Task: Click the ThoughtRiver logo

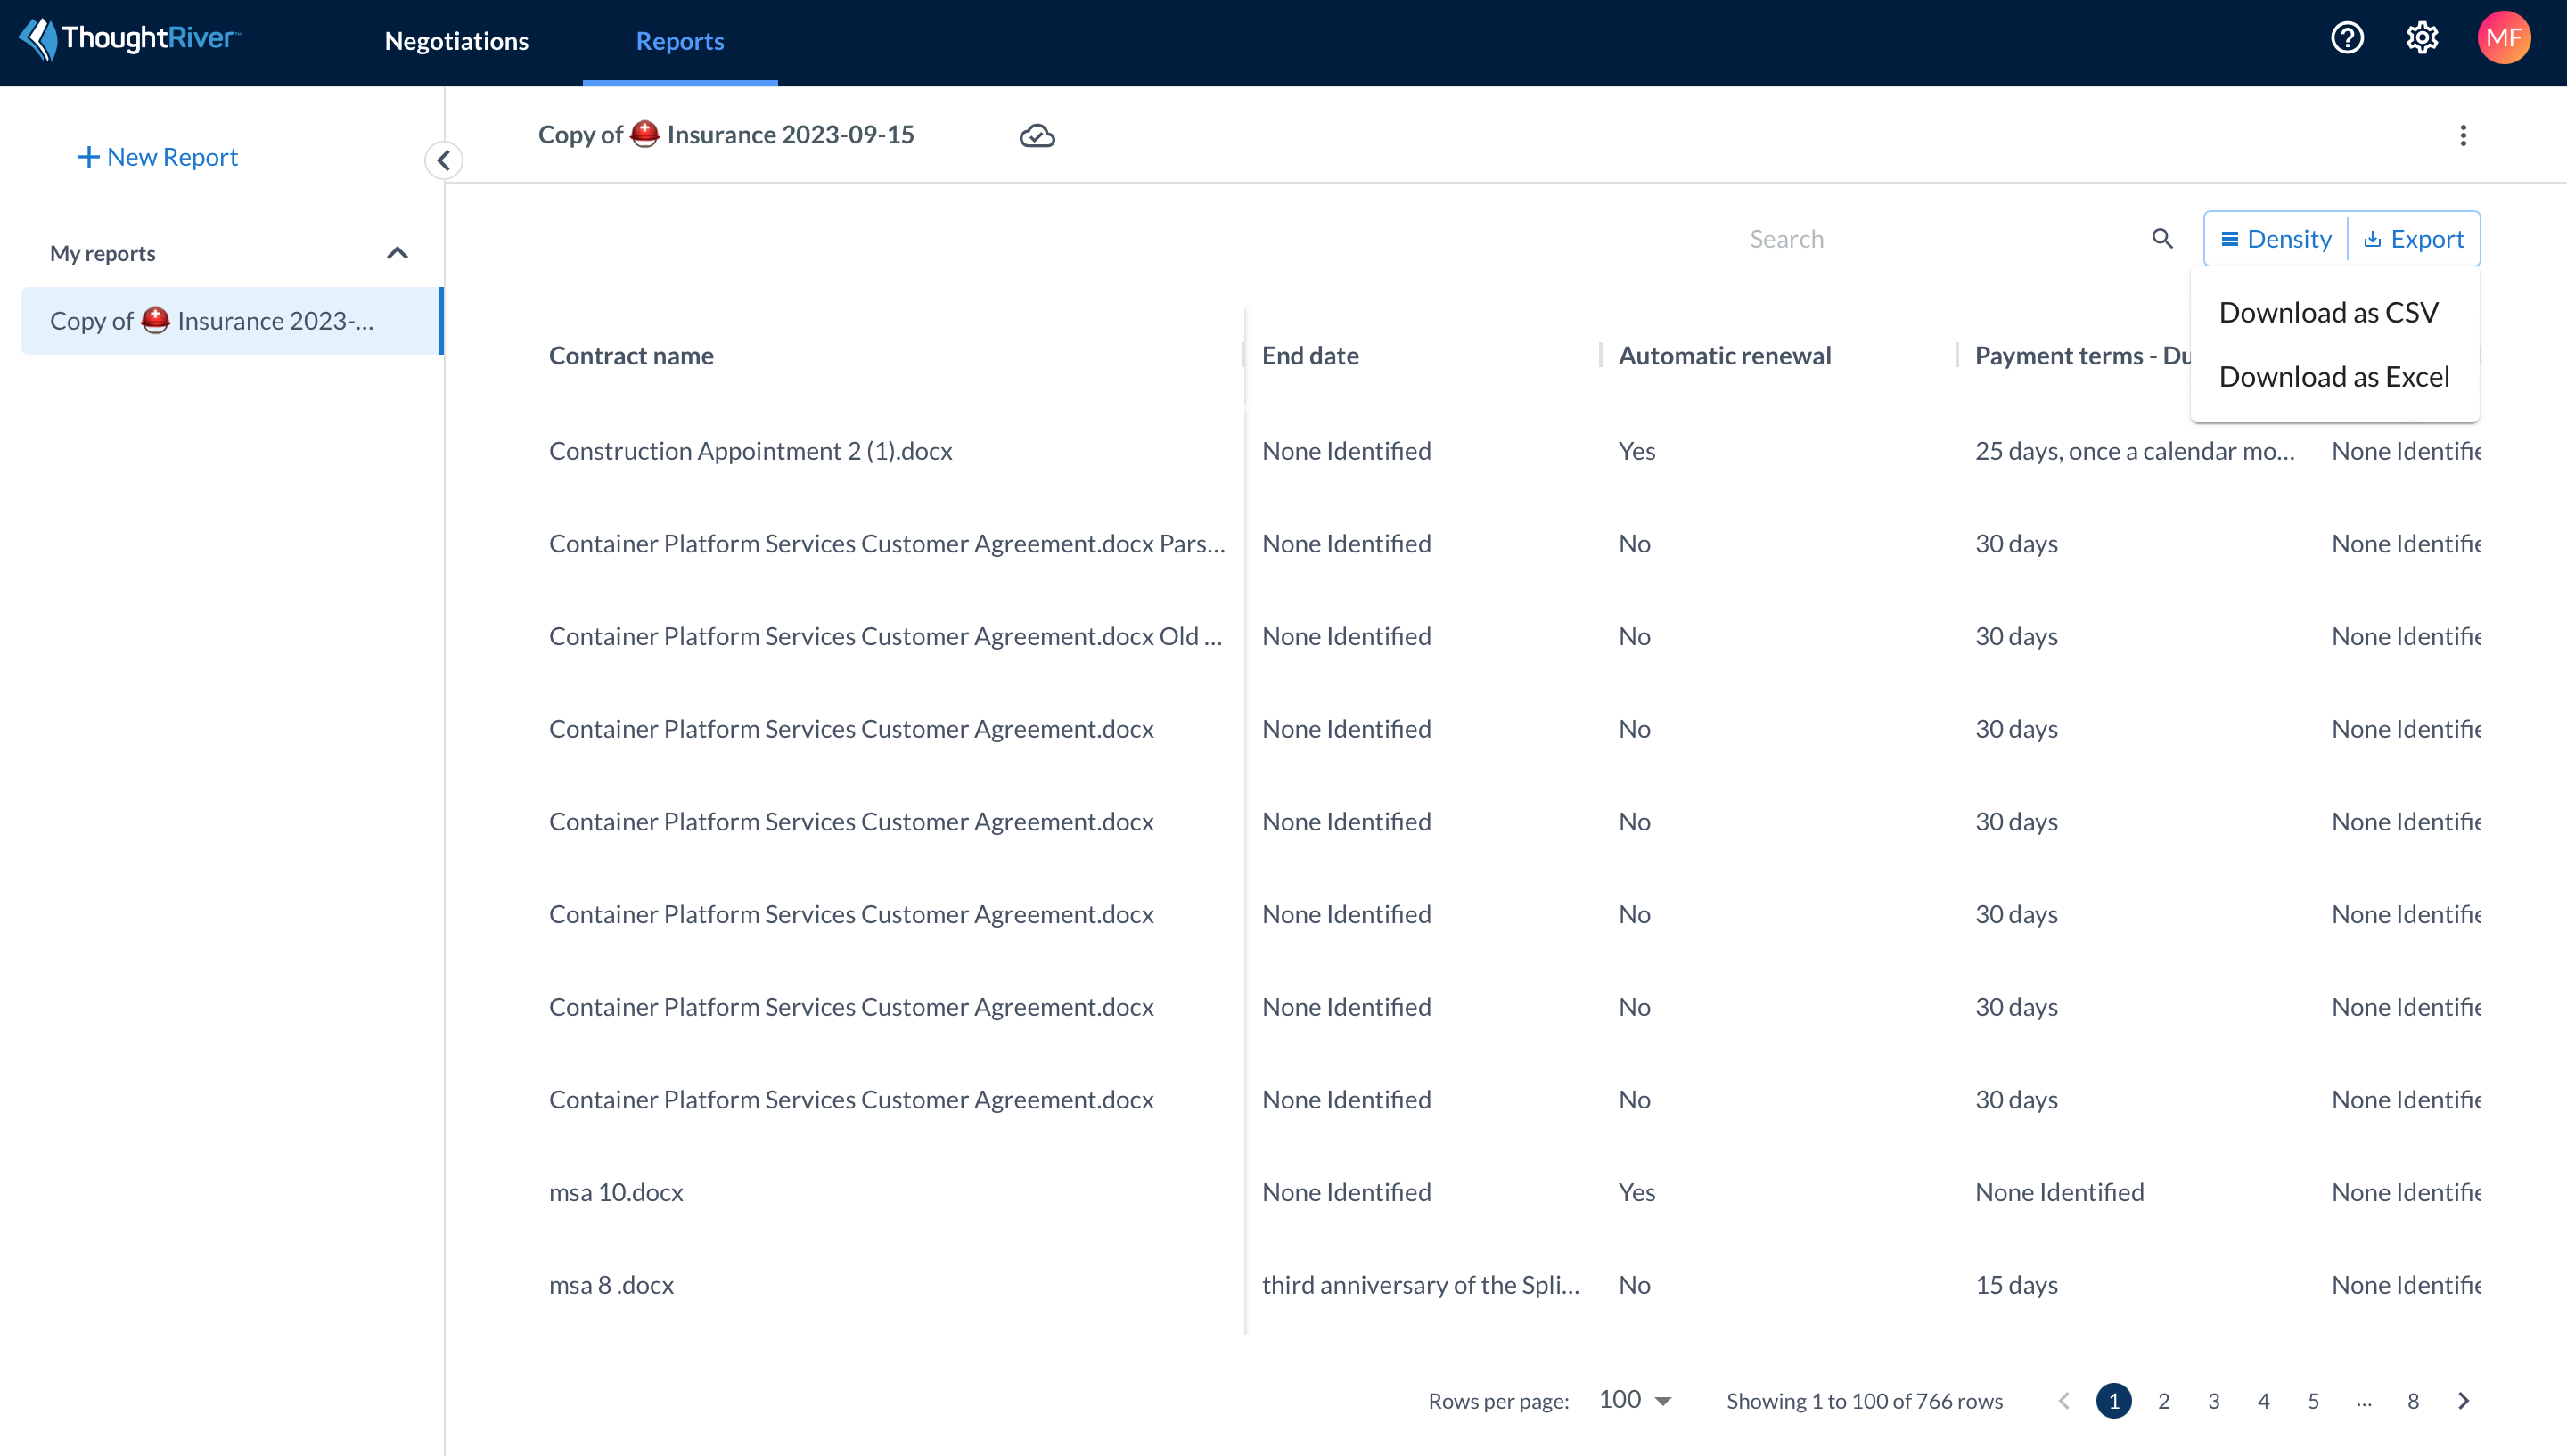Action: 130,40
